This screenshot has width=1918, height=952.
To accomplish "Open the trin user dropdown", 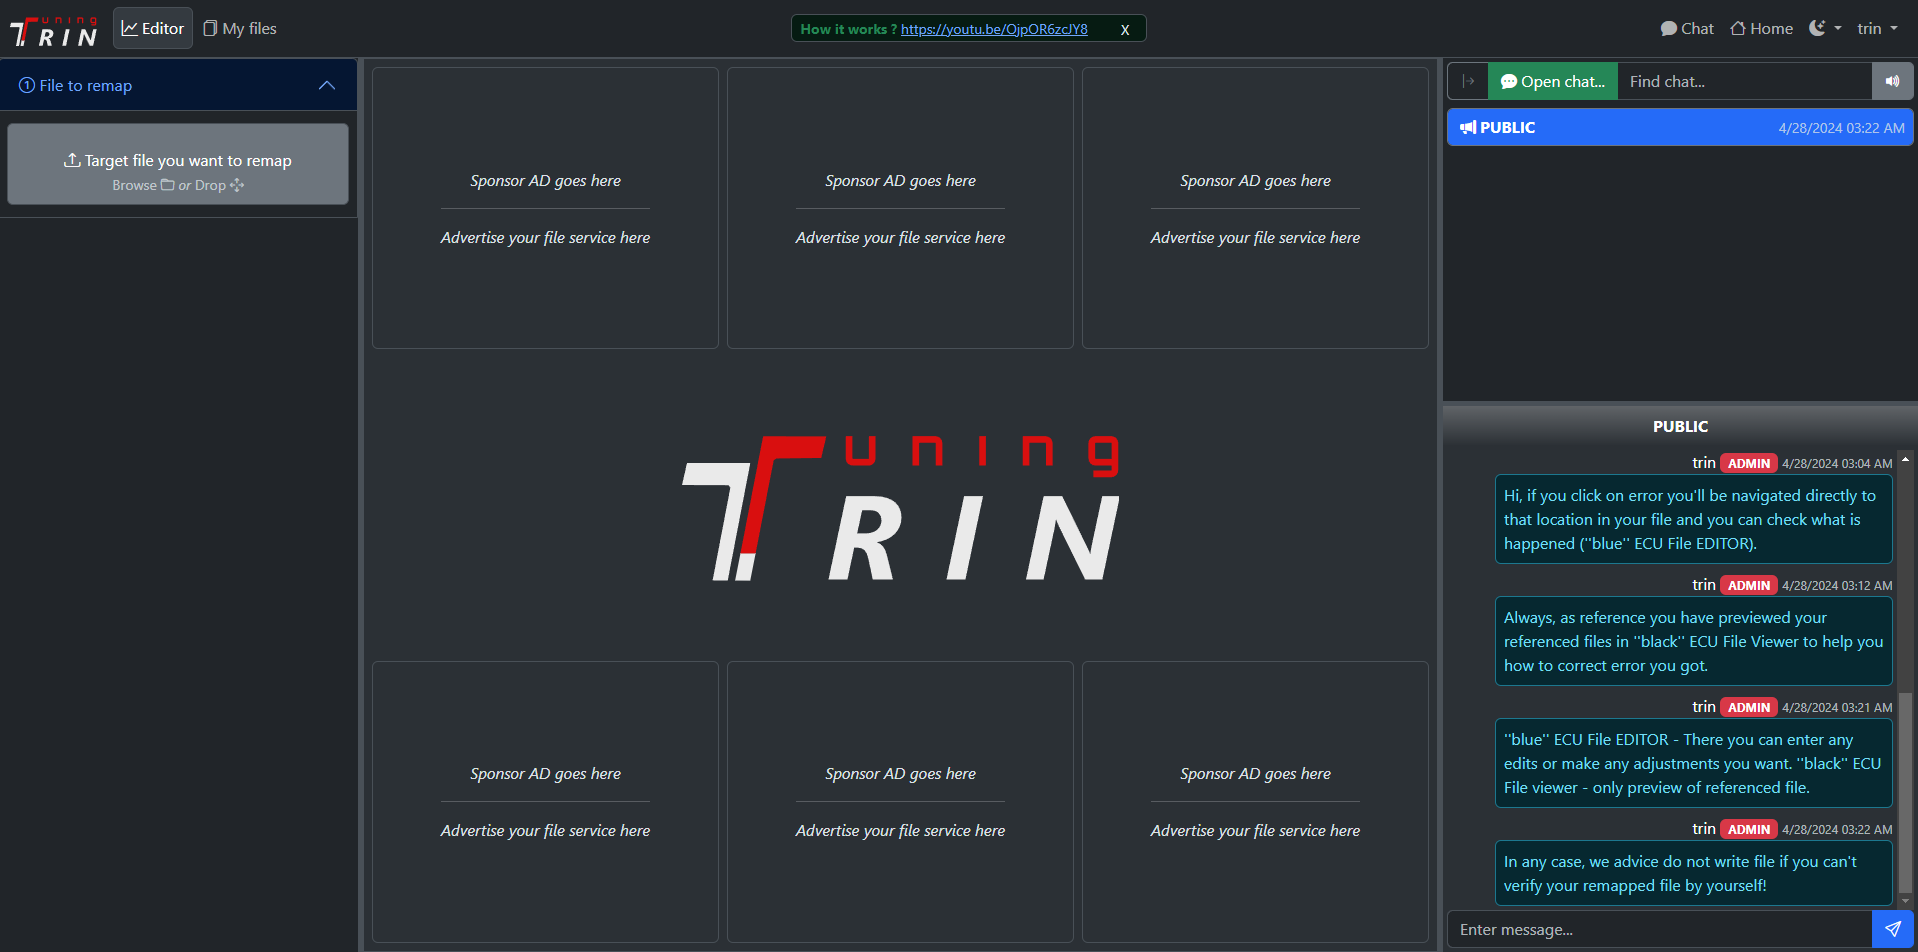I will 1877,29.
